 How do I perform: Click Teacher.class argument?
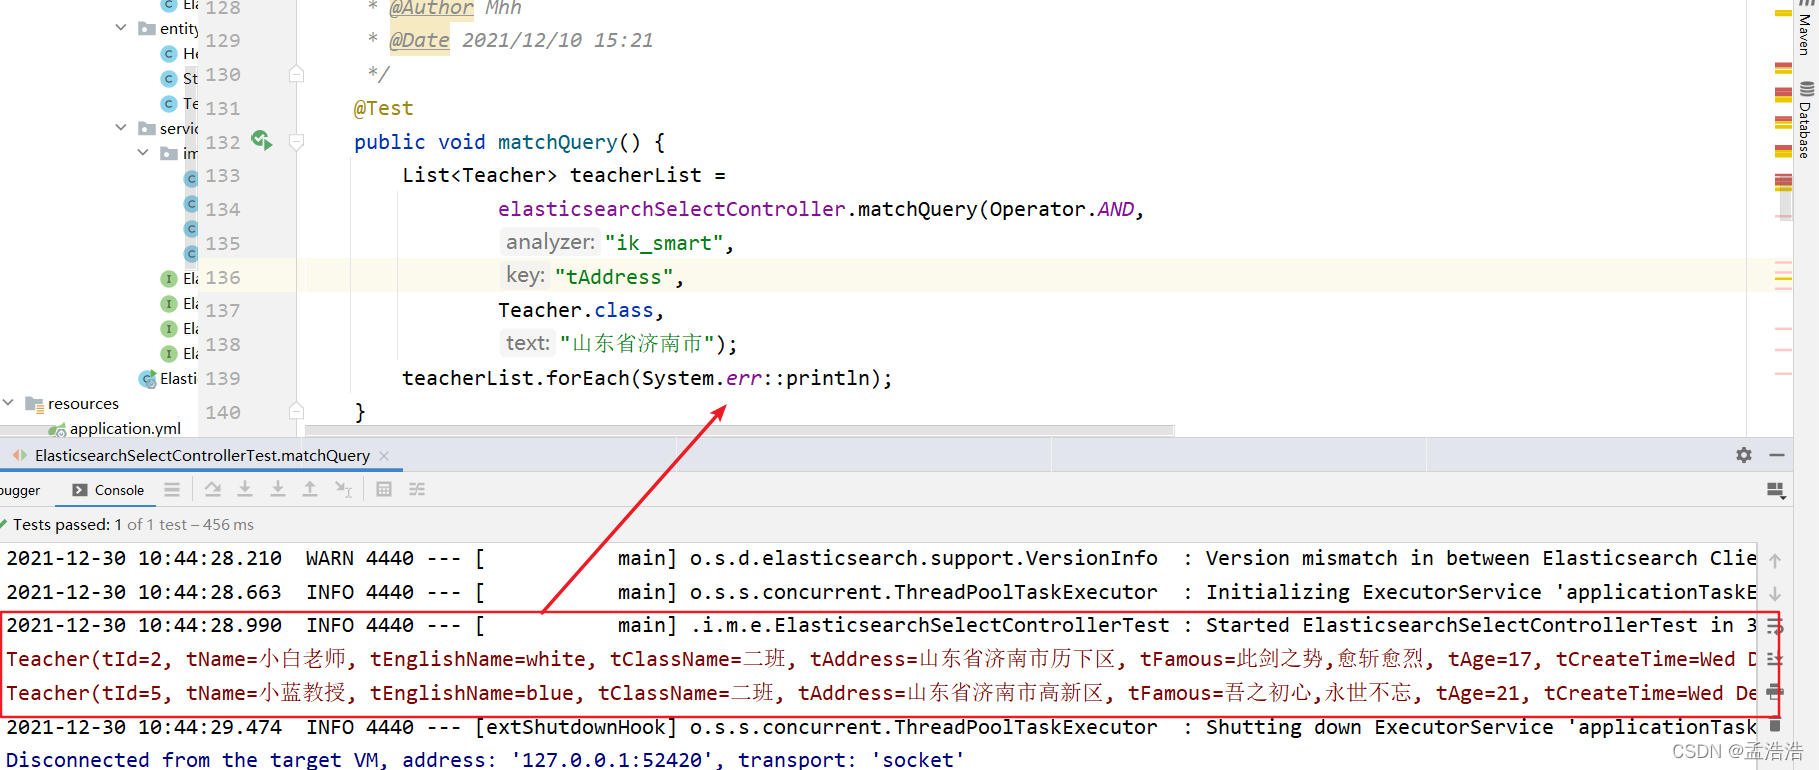tap(576, 310)
